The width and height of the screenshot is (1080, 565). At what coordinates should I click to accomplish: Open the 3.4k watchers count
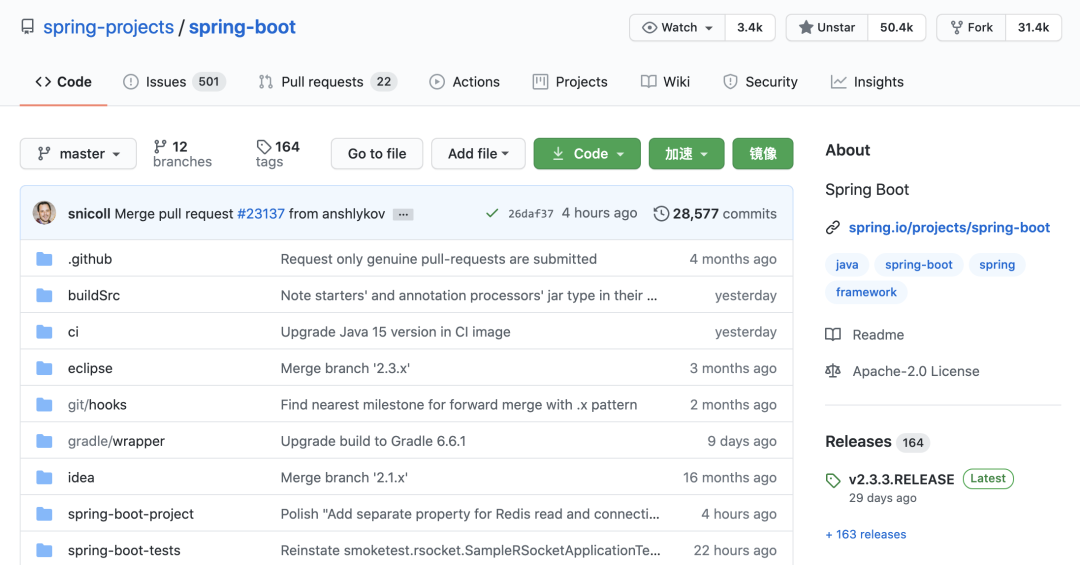(x=750, y=28)
